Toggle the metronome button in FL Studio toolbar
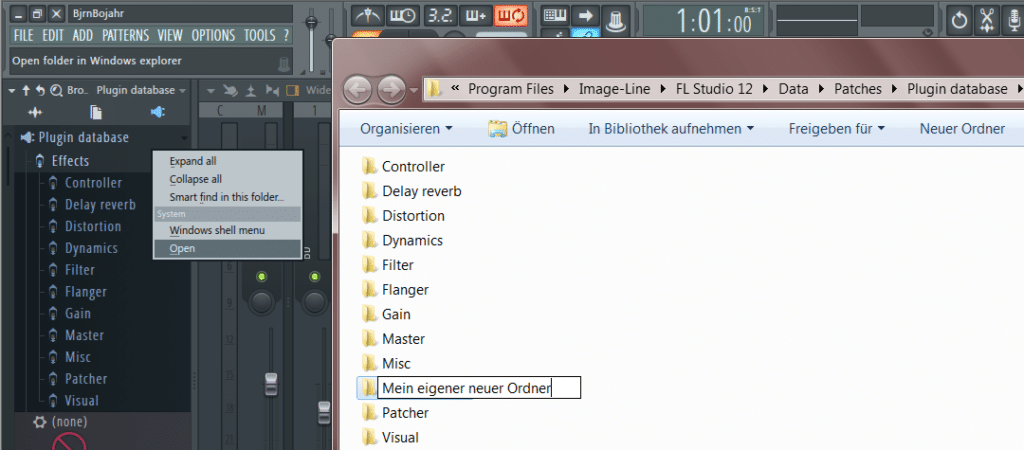1024x450 pixels. [369, 15]
